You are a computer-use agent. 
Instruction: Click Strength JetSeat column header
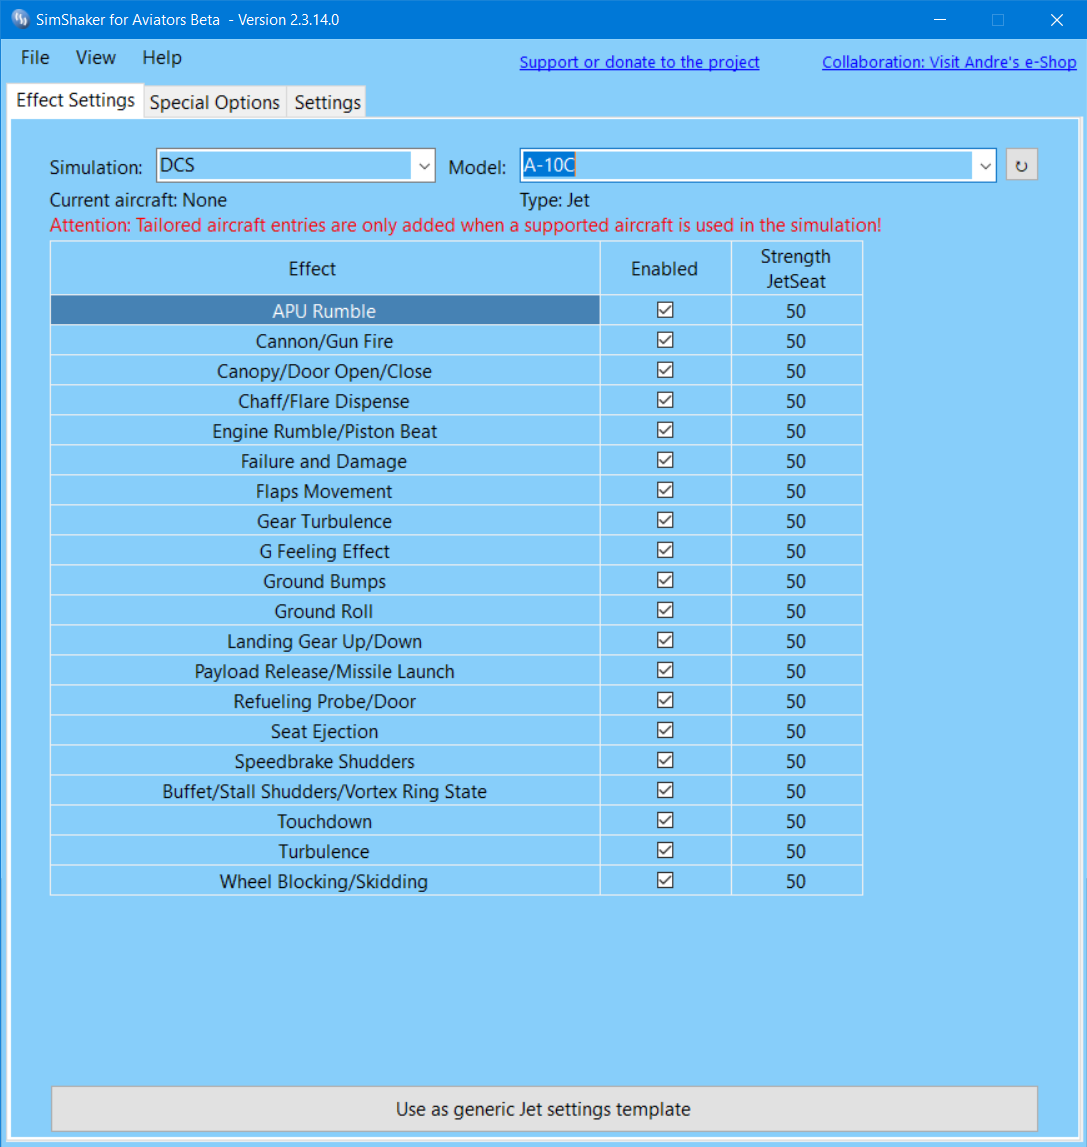click(797, 268)
